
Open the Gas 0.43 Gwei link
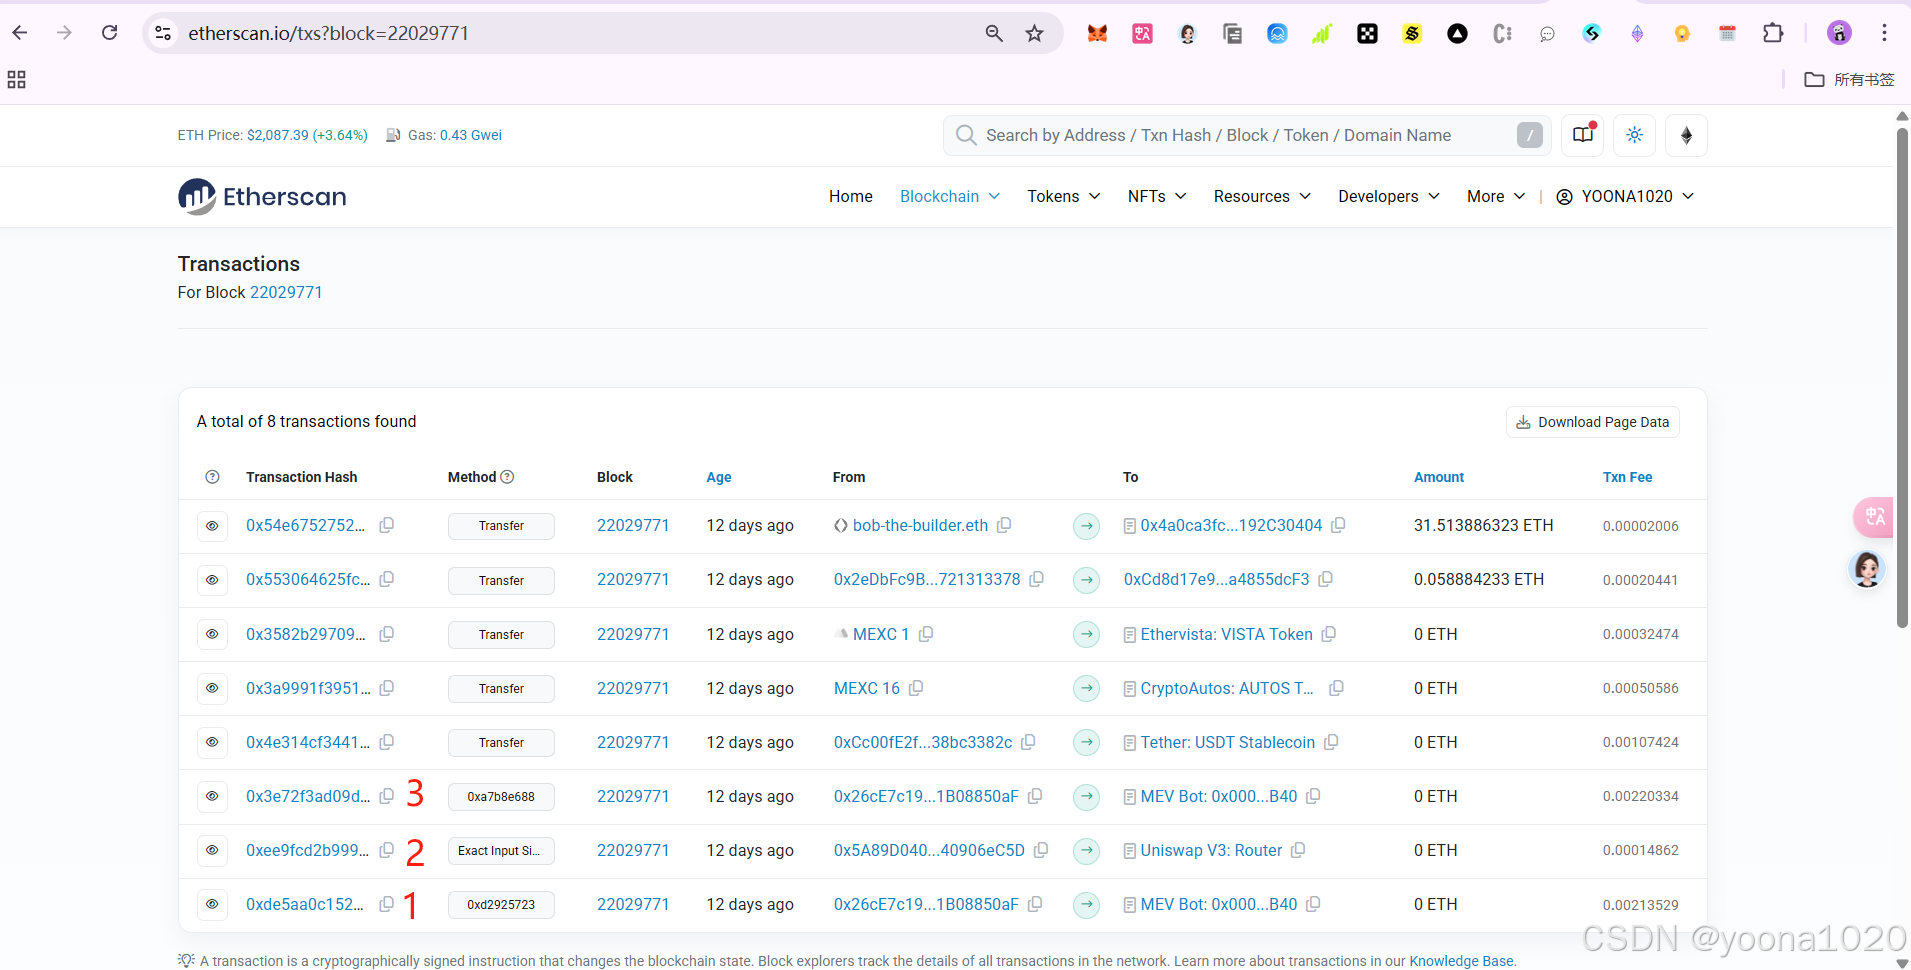(471, 135)
